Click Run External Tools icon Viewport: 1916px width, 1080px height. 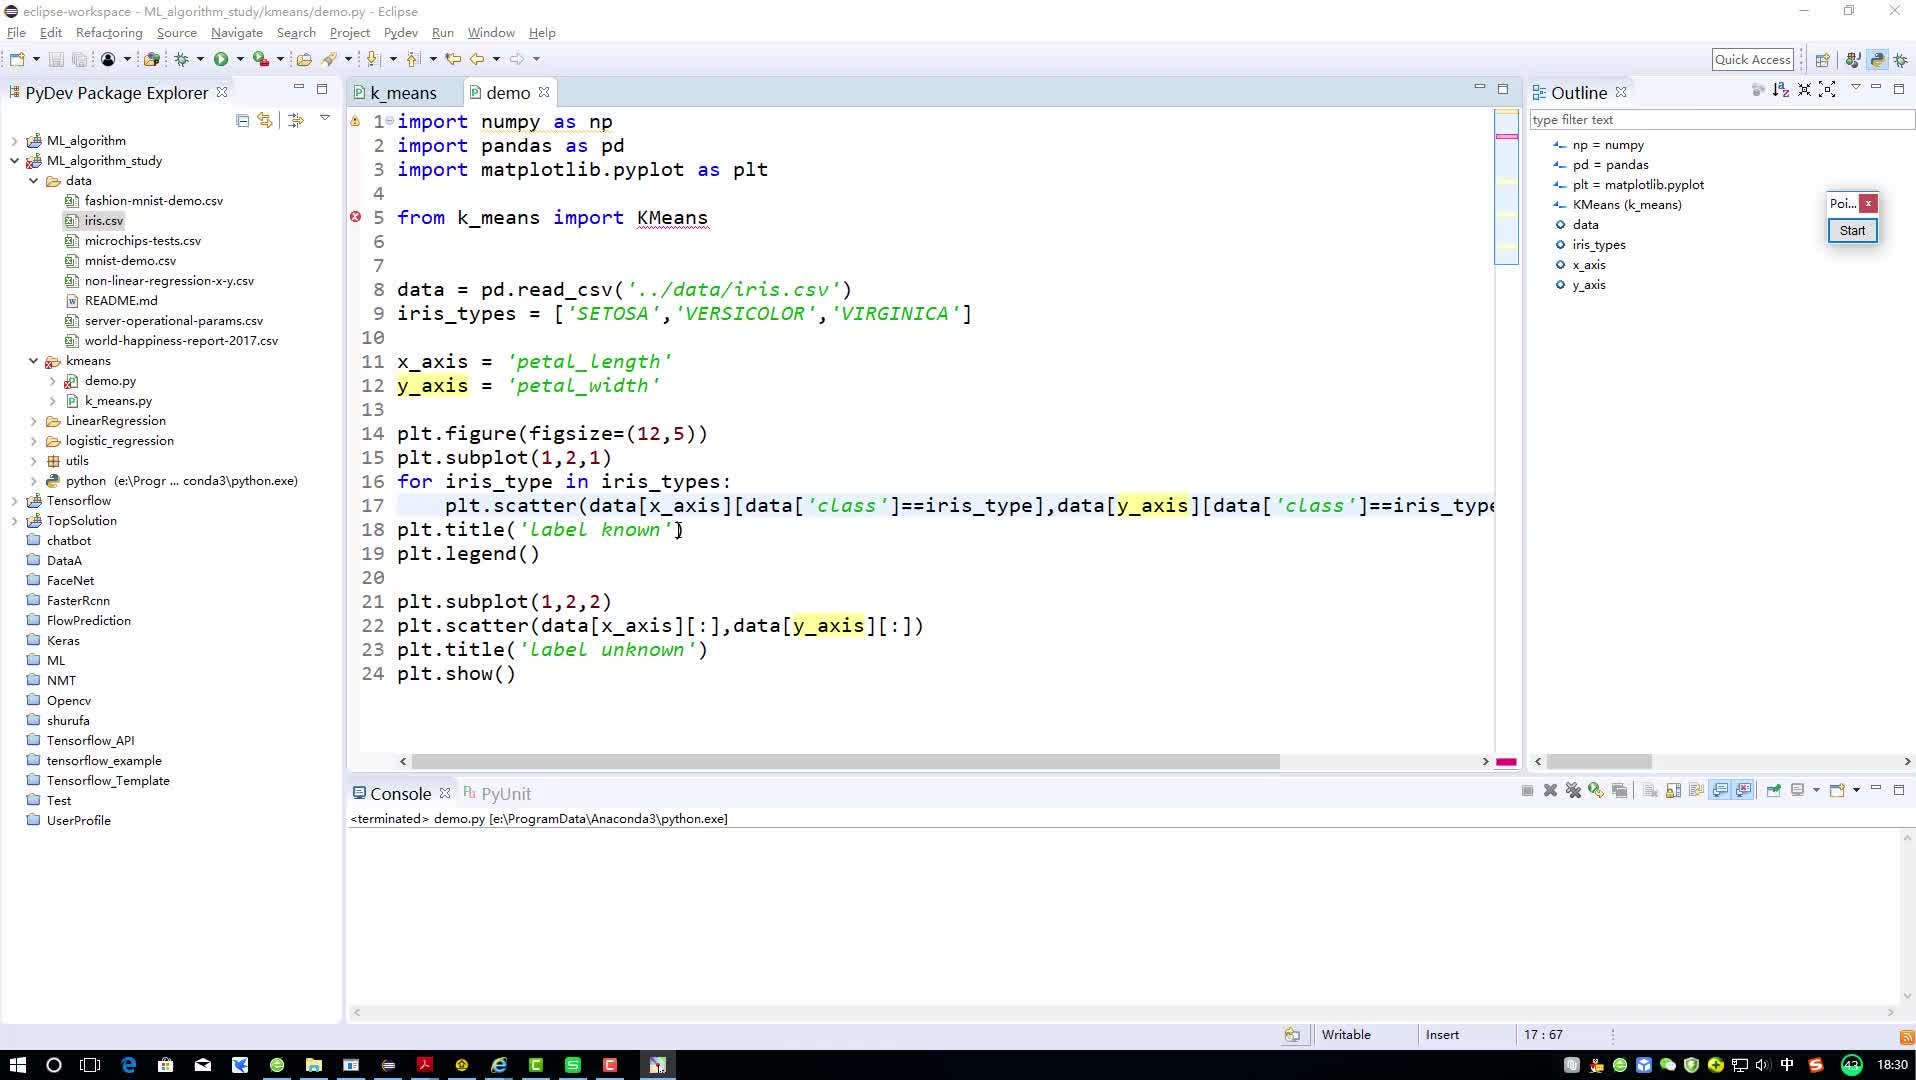tap(260, 59)
